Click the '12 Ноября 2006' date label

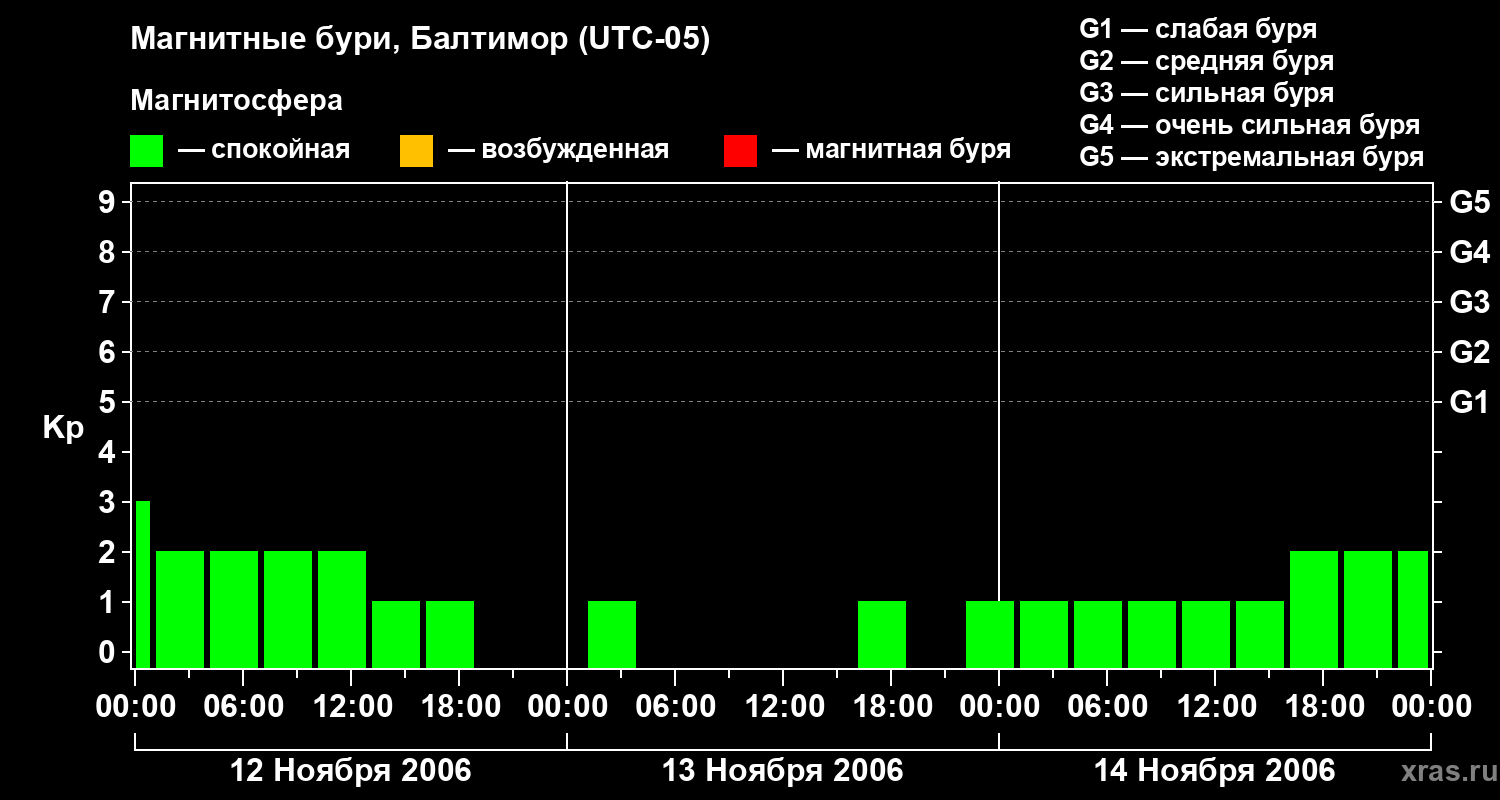350,771
